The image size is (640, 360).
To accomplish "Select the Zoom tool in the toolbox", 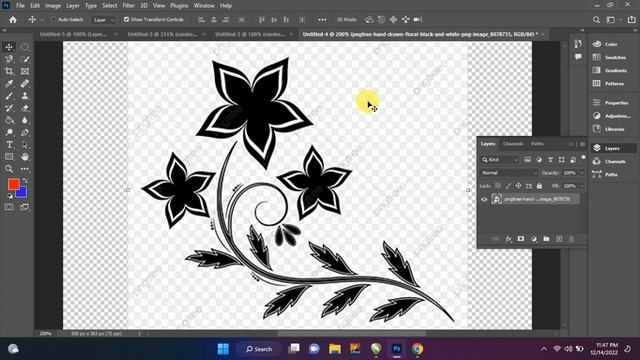I will click(x=9, y=169).
